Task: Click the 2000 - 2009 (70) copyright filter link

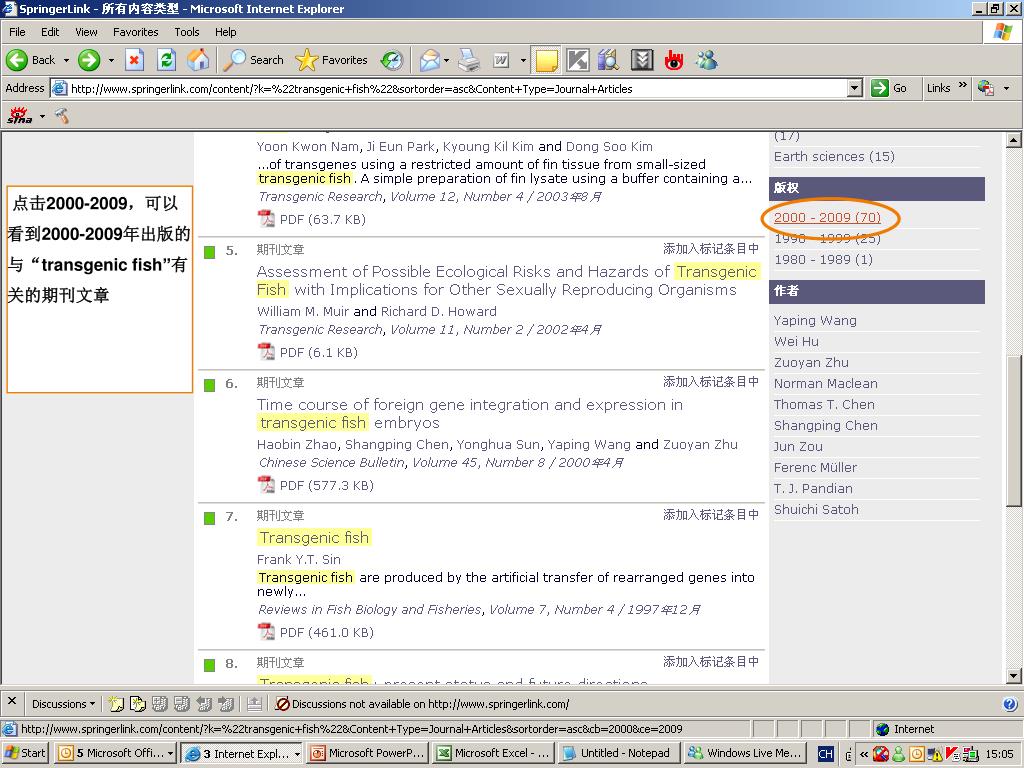Action: 827,217
